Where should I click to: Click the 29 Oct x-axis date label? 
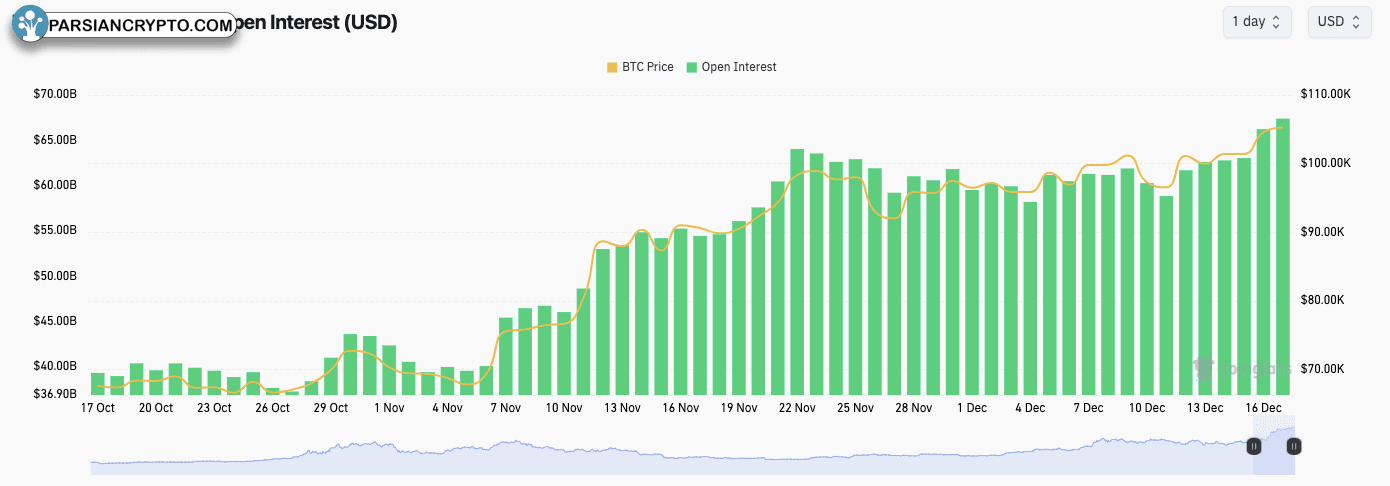pyautogui.click(x=330, y=408)
